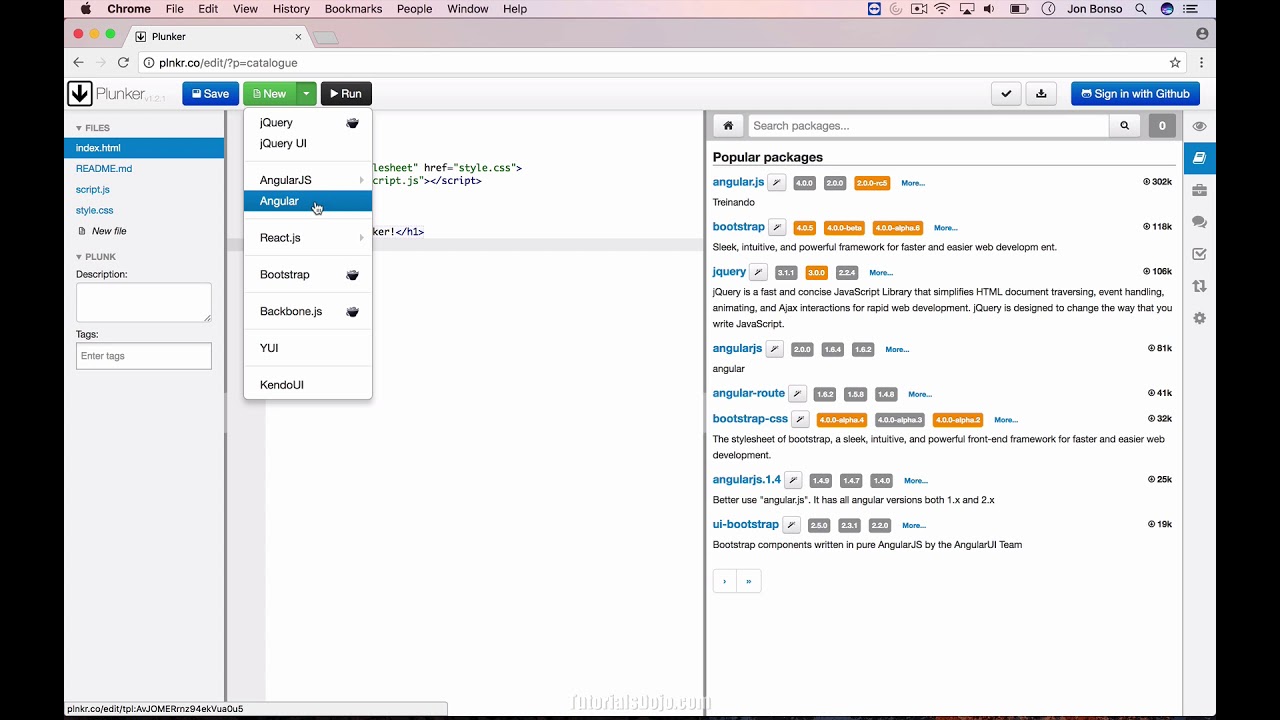Collapse the PLUNK section

click(x=96, y=257)
